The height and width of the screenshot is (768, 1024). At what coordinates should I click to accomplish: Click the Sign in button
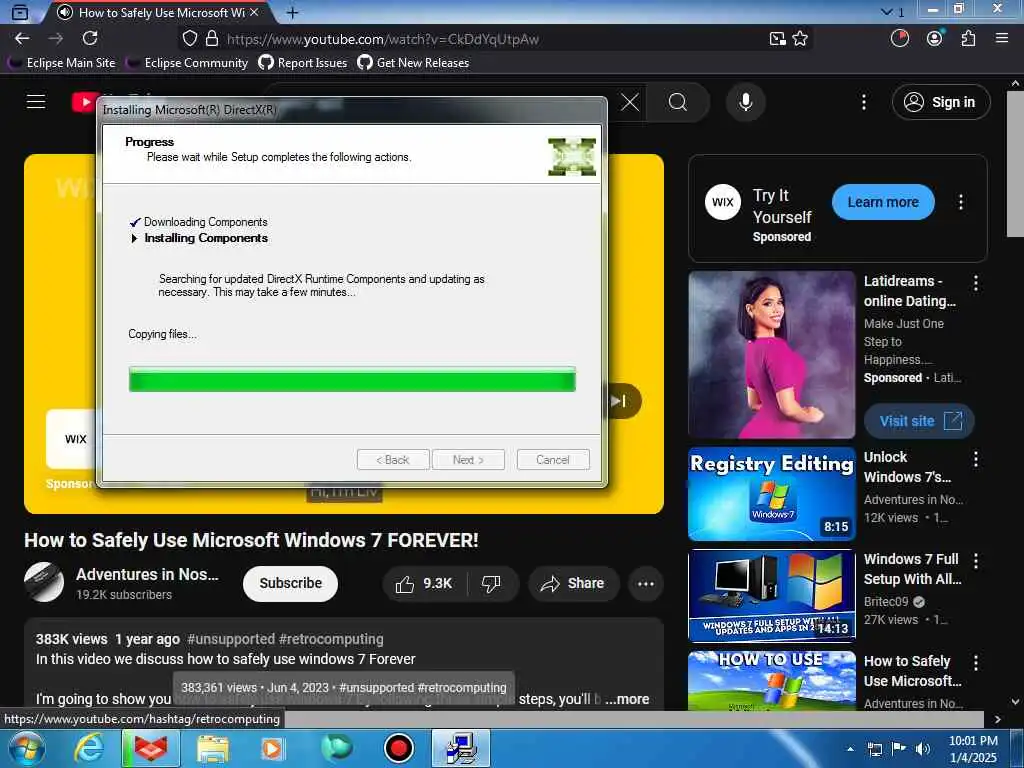[941, 102]
